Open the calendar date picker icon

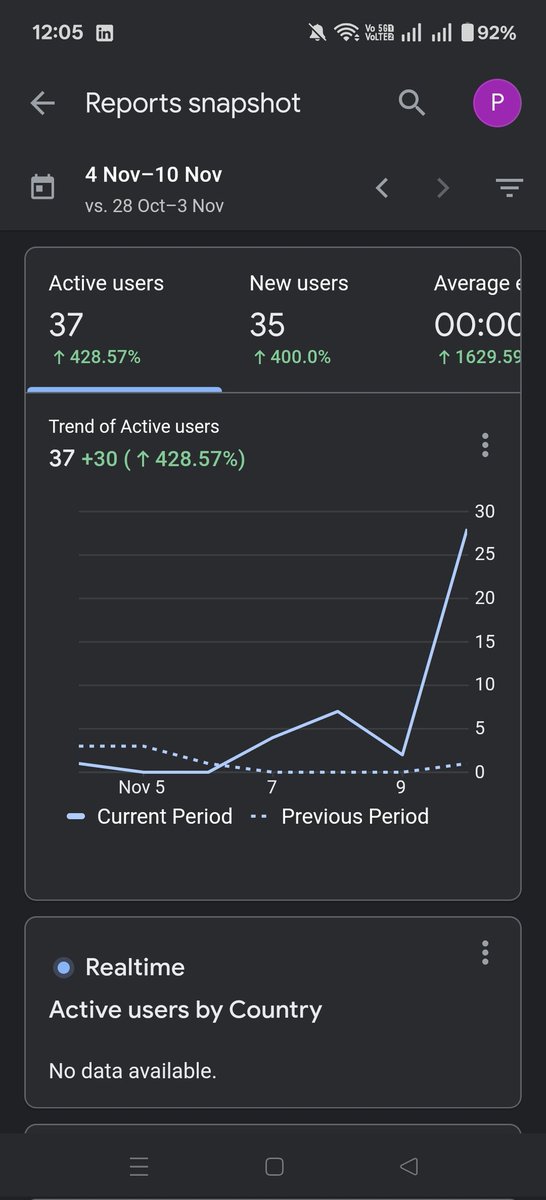tap(42, 187)
